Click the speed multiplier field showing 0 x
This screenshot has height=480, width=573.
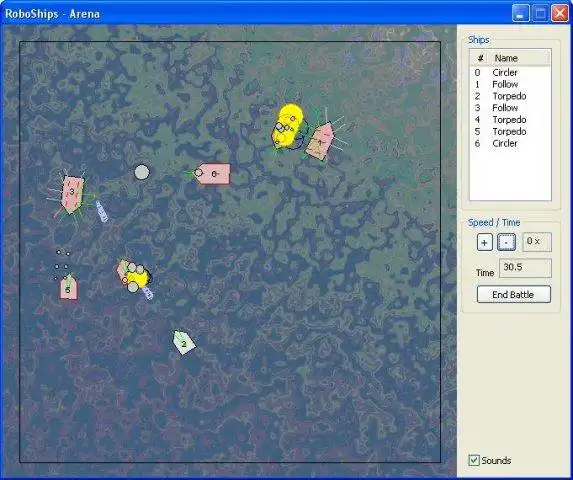(537, 242)
